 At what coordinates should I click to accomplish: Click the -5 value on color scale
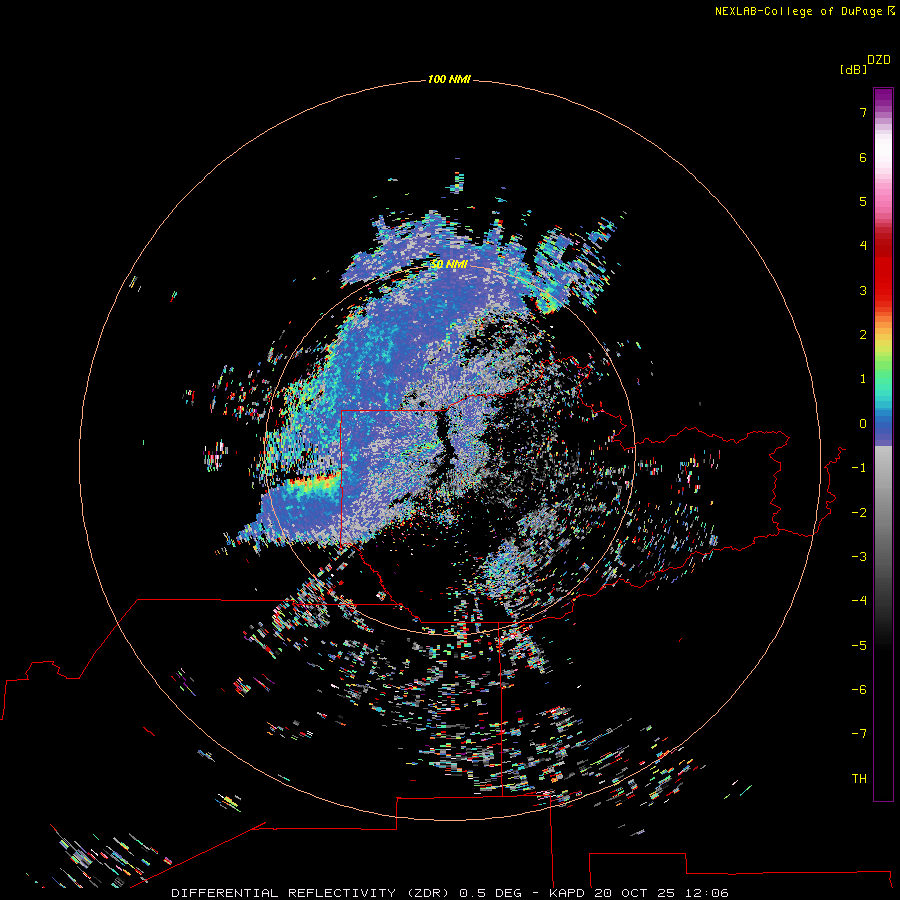point(859,646)
